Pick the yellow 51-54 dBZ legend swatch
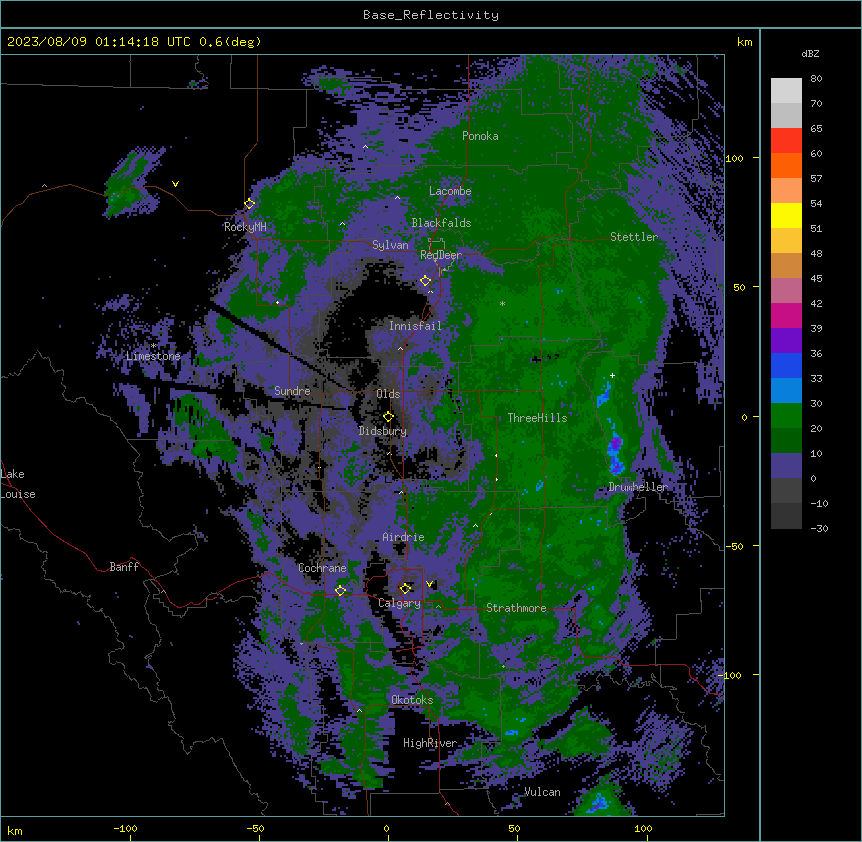Image resolution: width=862 pixels, height=842 pixels. [786, 215]
